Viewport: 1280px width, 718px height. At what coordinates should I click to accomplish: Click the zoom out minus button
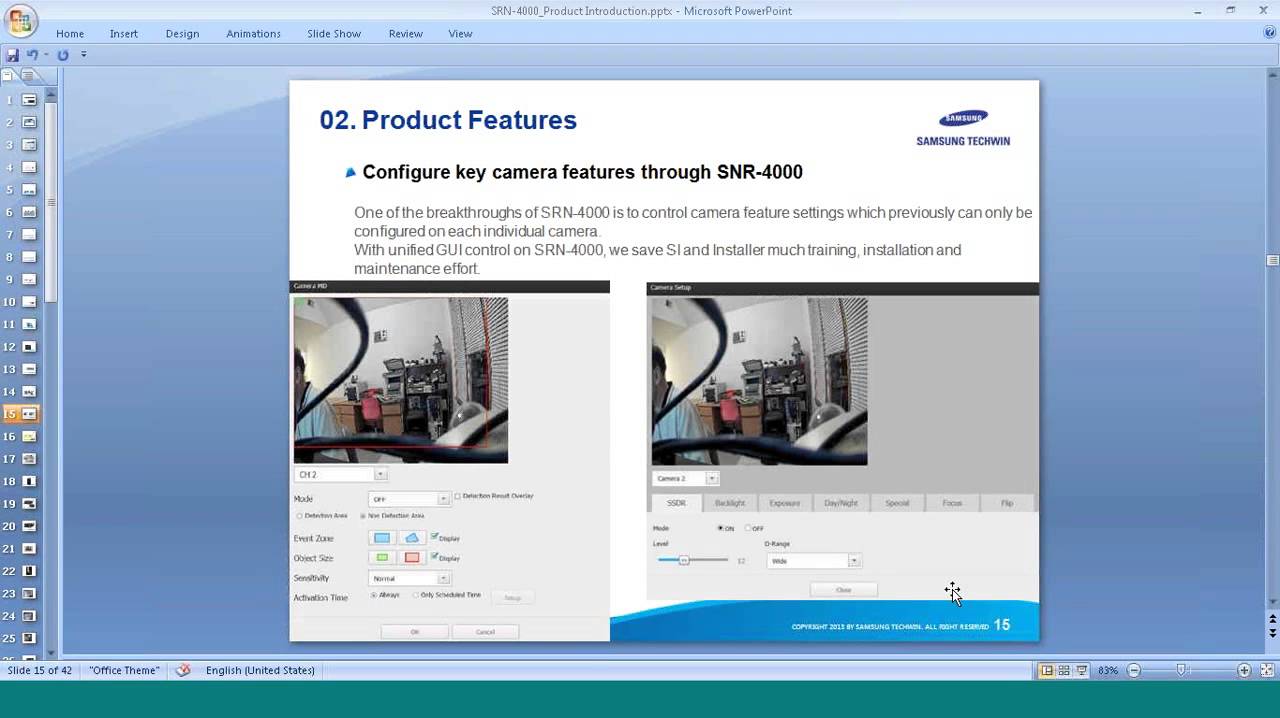tap(1134, 670)
